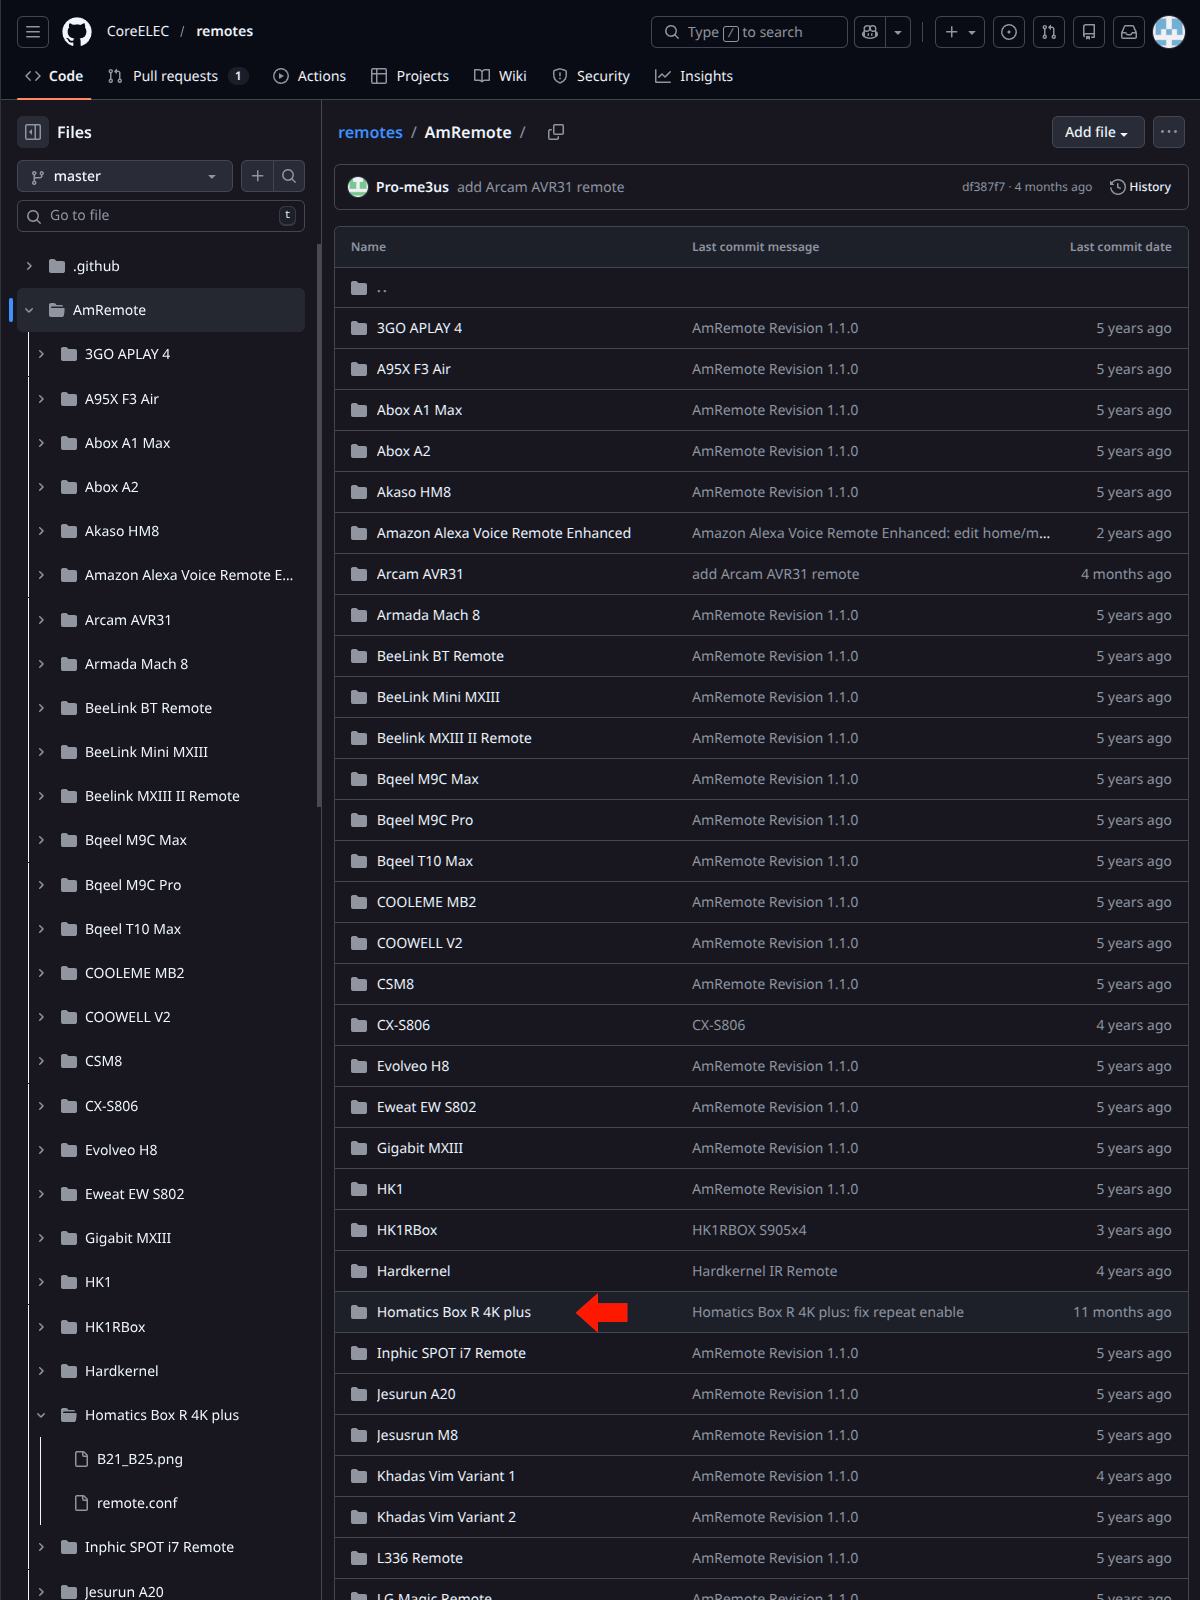
Task: Click the HK1 folder icon in list
Action: point(359,1189)
